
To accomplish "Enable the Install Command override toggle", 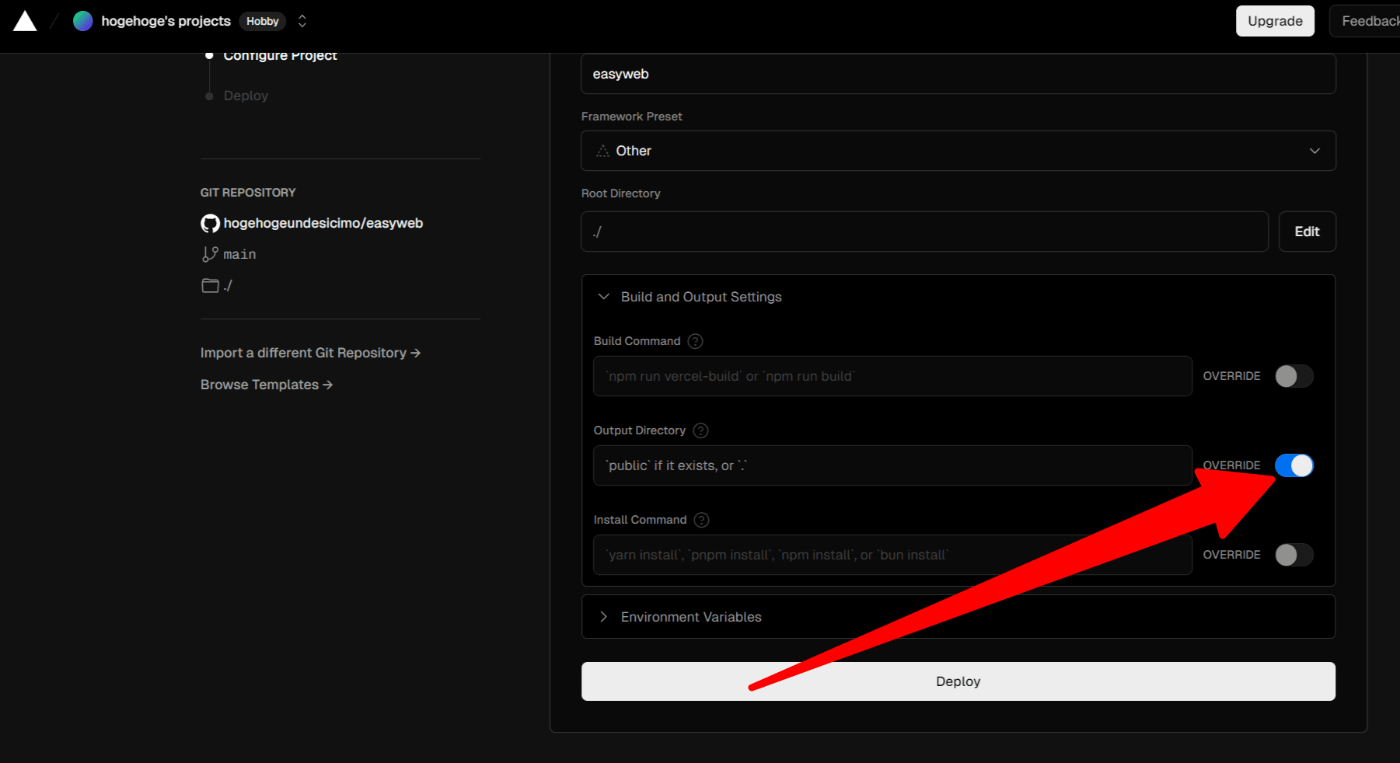I will tap(1294, 555).
